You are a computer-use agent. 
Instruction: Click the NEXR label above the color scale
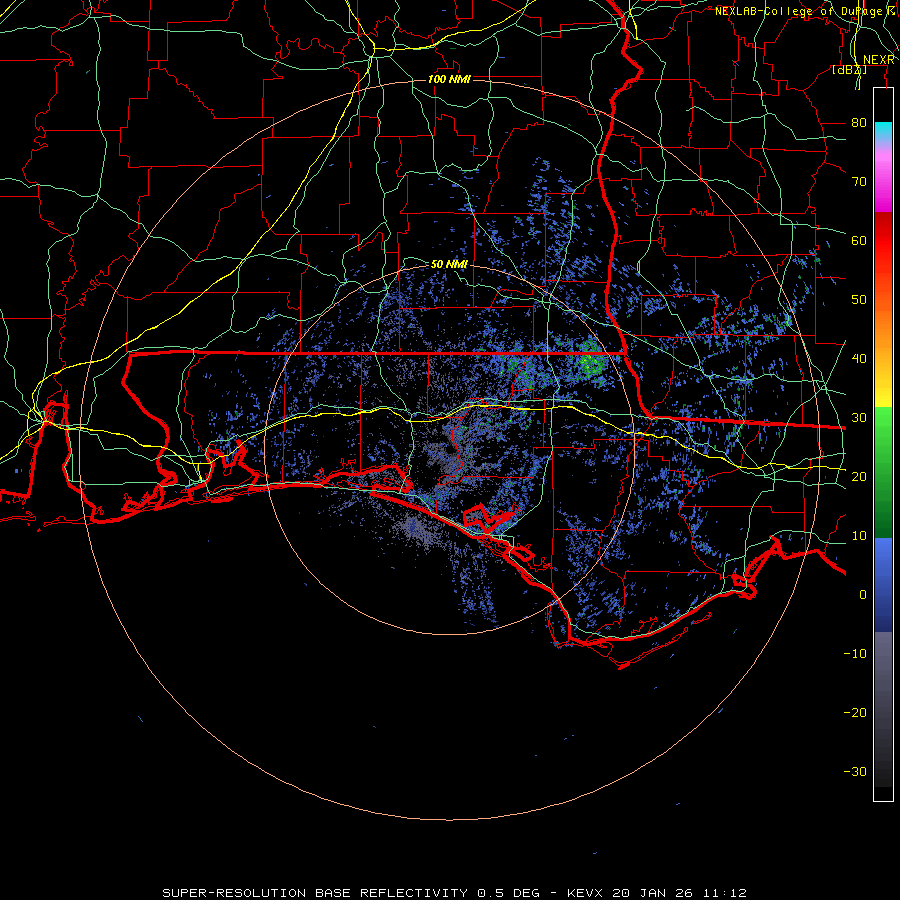[879, 60]
